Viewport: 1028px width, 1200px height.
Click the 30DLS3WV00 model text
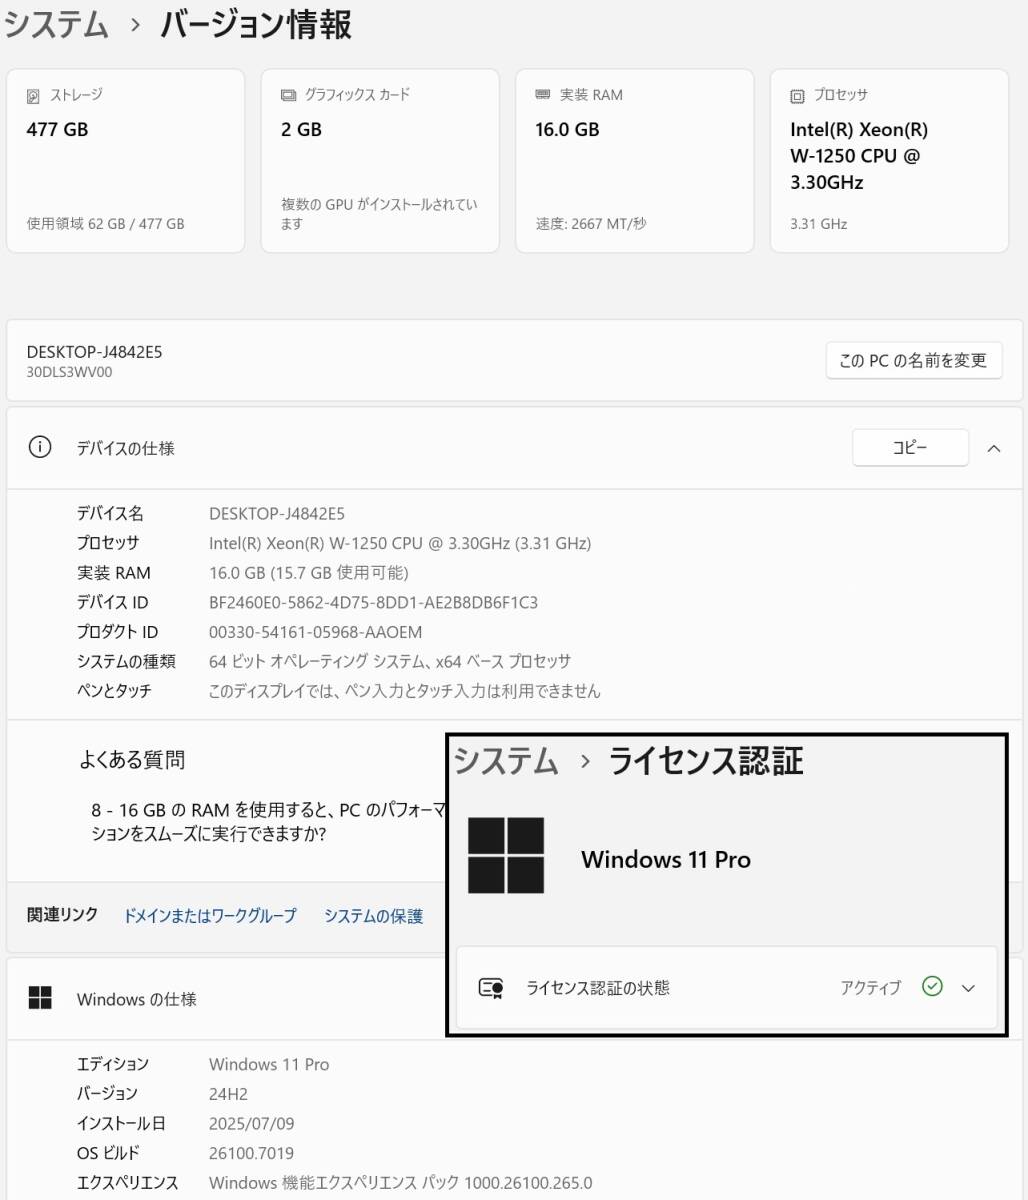pos(69,372)
